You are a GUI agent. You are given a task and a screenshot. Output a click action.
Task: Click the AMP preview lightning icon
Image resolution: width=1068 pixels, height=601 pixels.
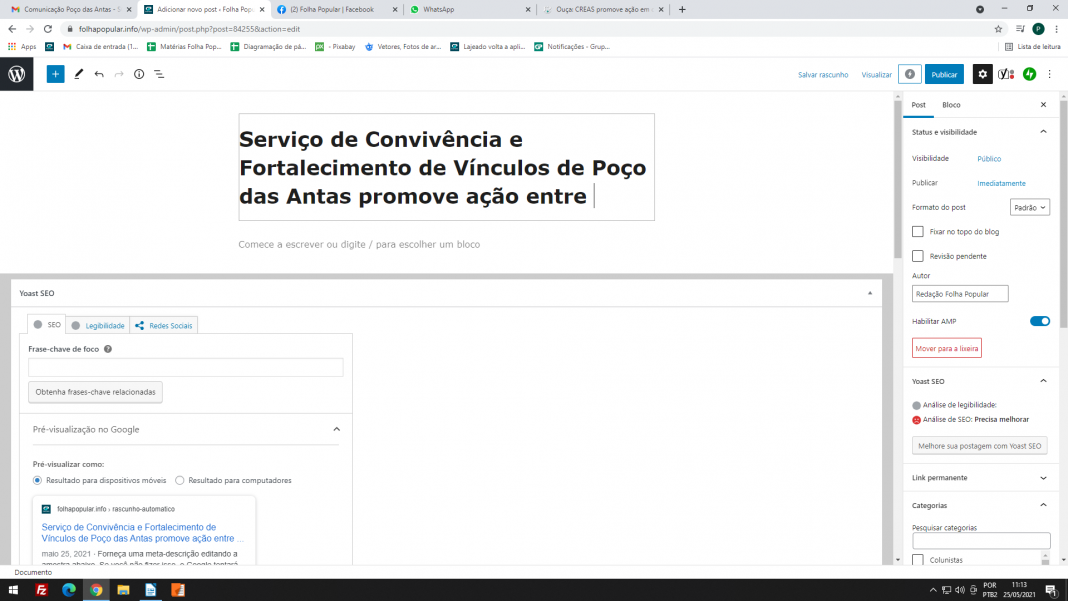[909, 74]
